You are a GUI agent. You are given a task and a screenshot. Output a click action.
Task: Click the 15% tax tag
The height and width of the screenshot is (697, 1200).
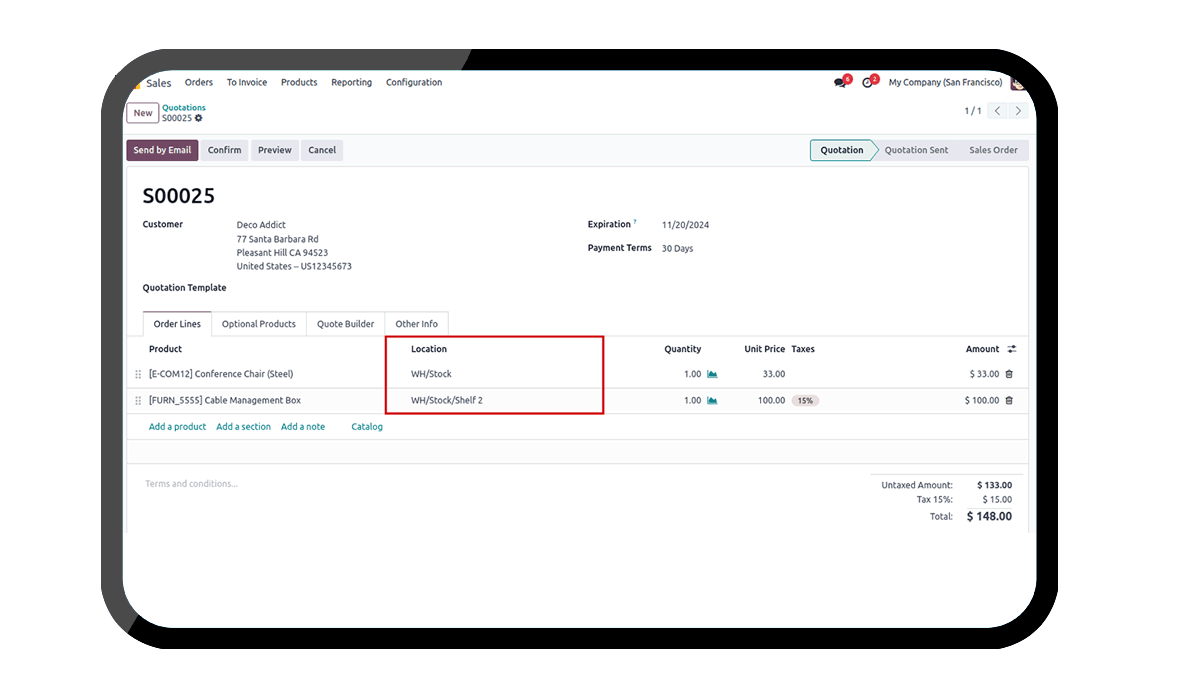click(805, 400)
